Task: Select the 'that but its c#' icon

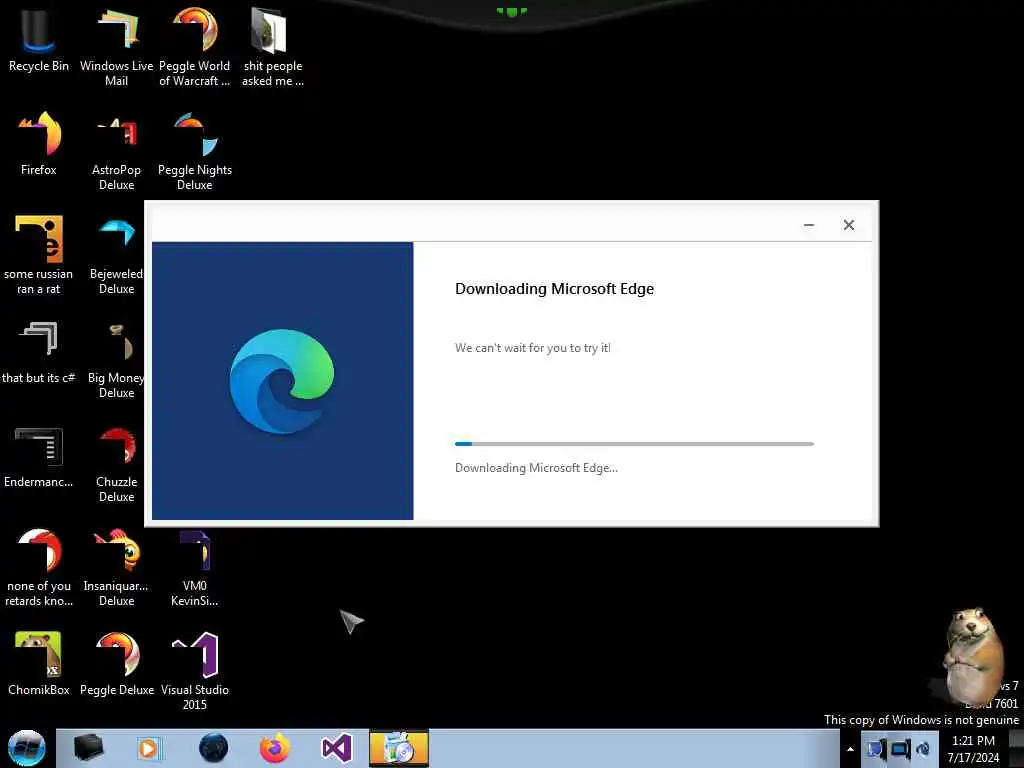Action: (39, 353)
